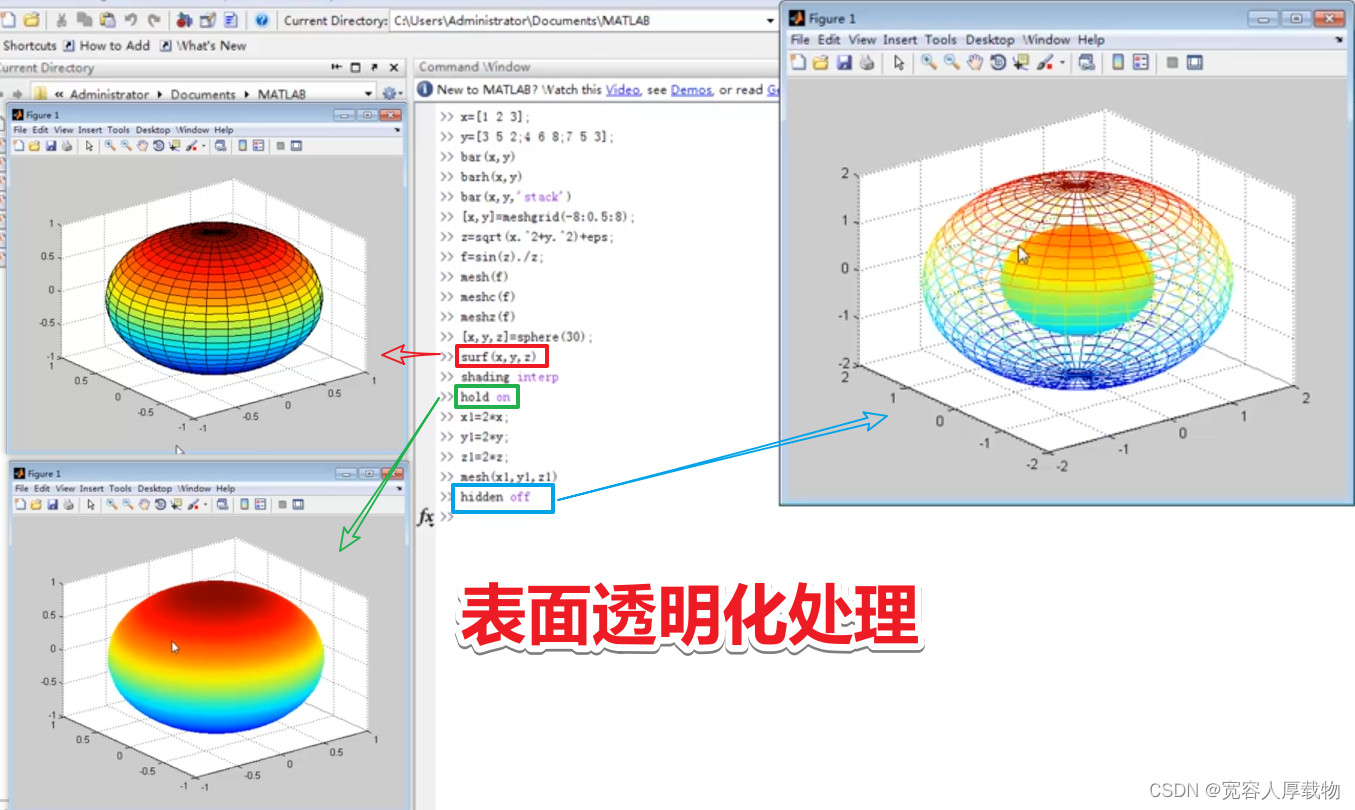Click the 'shading interp' command line text
This screenshot has height=810, width=1355.
tap(509, 377)
